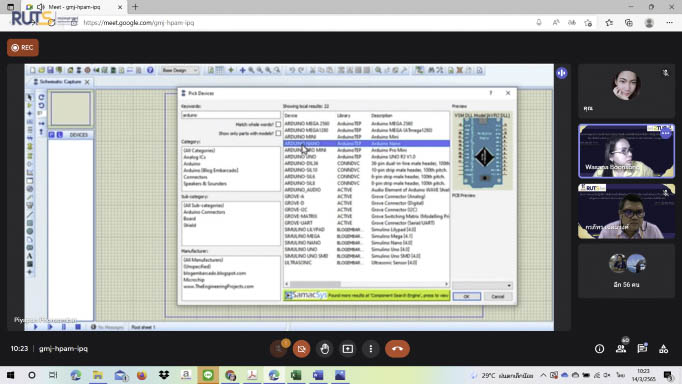Click the Rotate Anti-clockwise icon
This screenshot has width=682, height=384.
[x=41, y=105]
